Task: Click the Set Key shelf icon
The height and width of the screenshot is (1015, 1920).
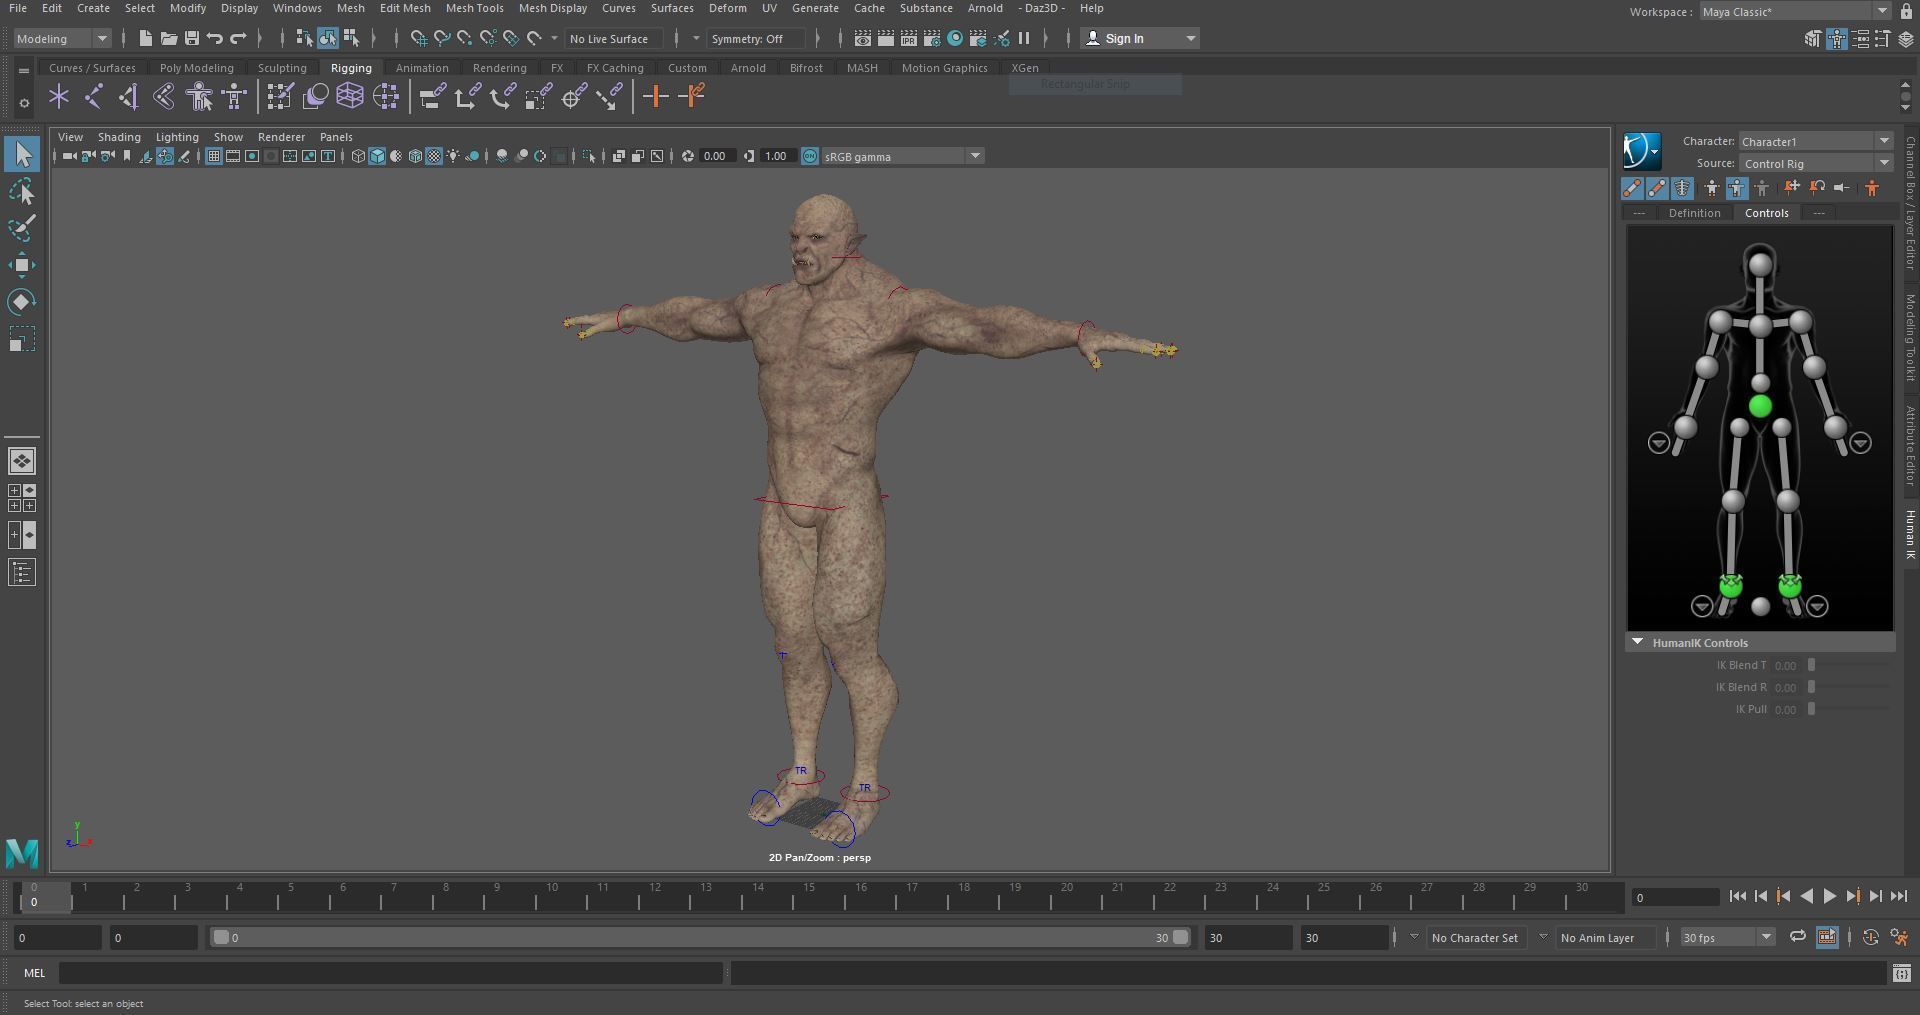Action: coord(655,97)
